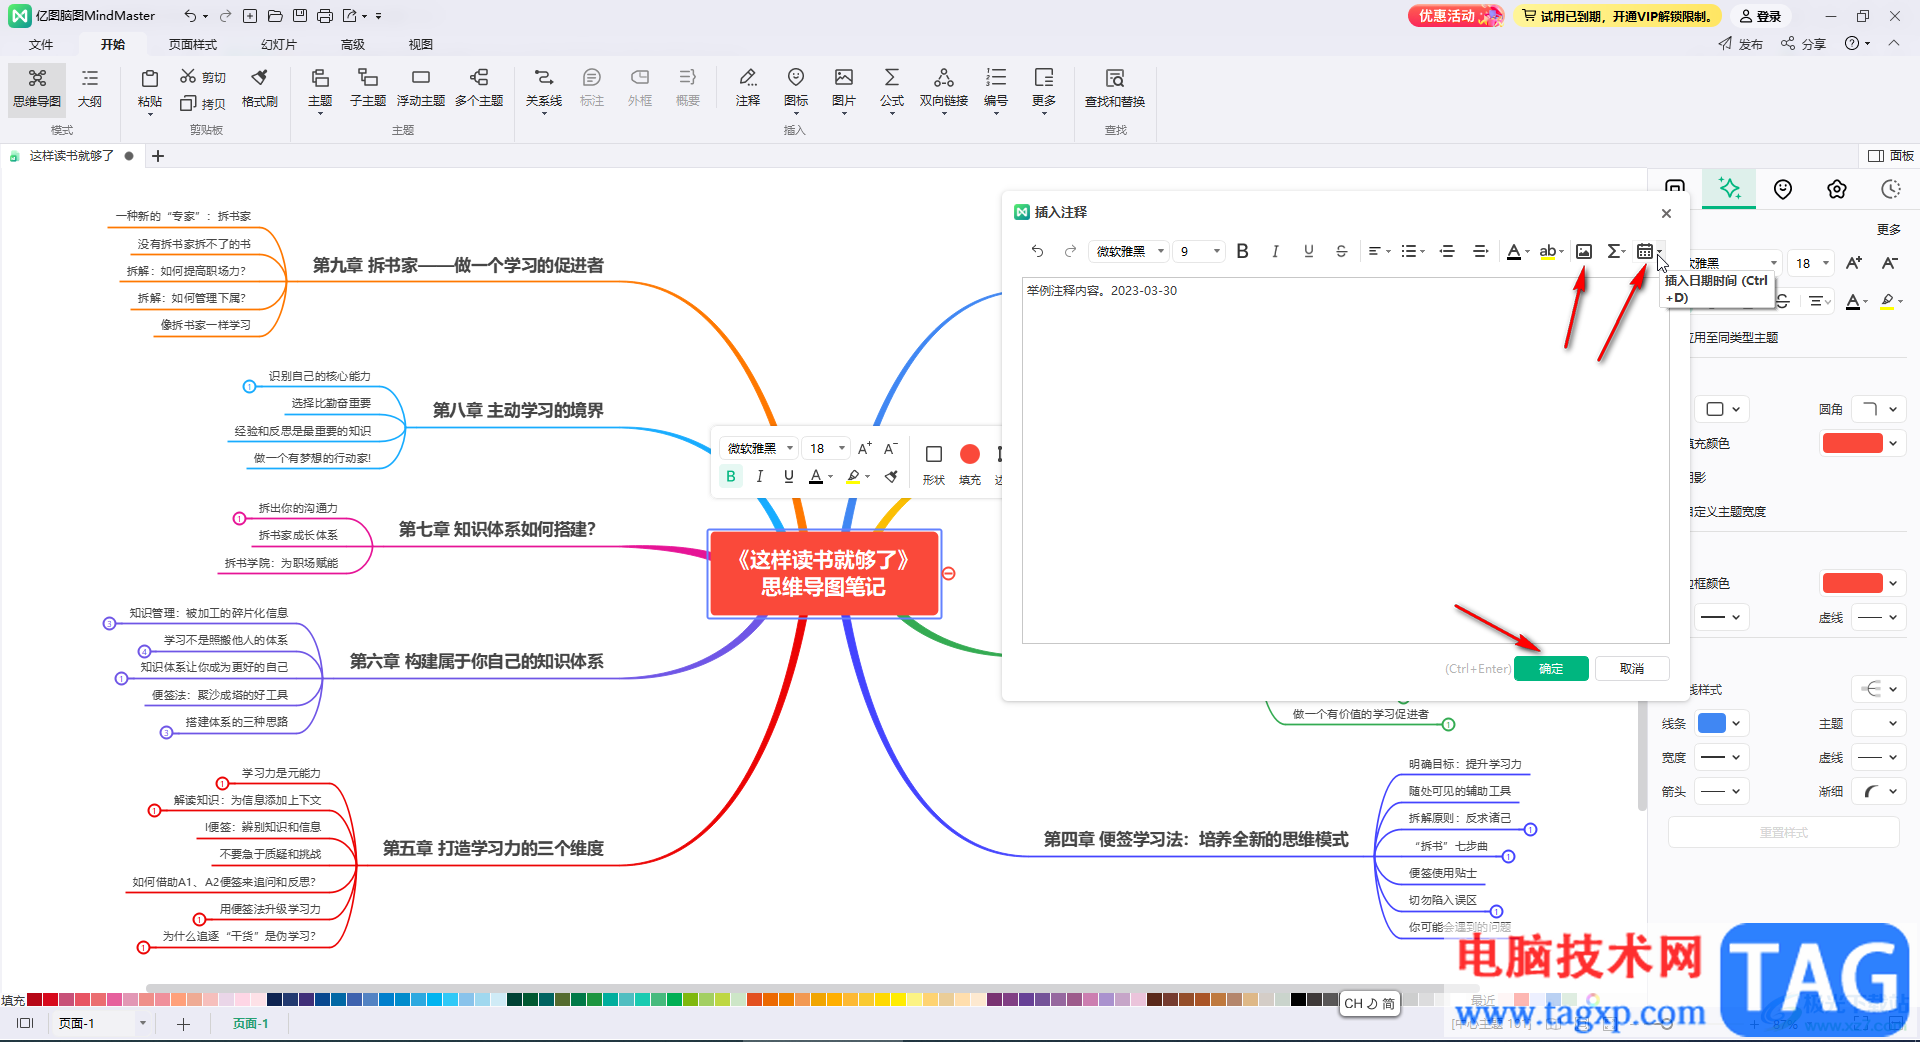
Task: Increase font size in the right panel
Action: (x=1854, y=263)
